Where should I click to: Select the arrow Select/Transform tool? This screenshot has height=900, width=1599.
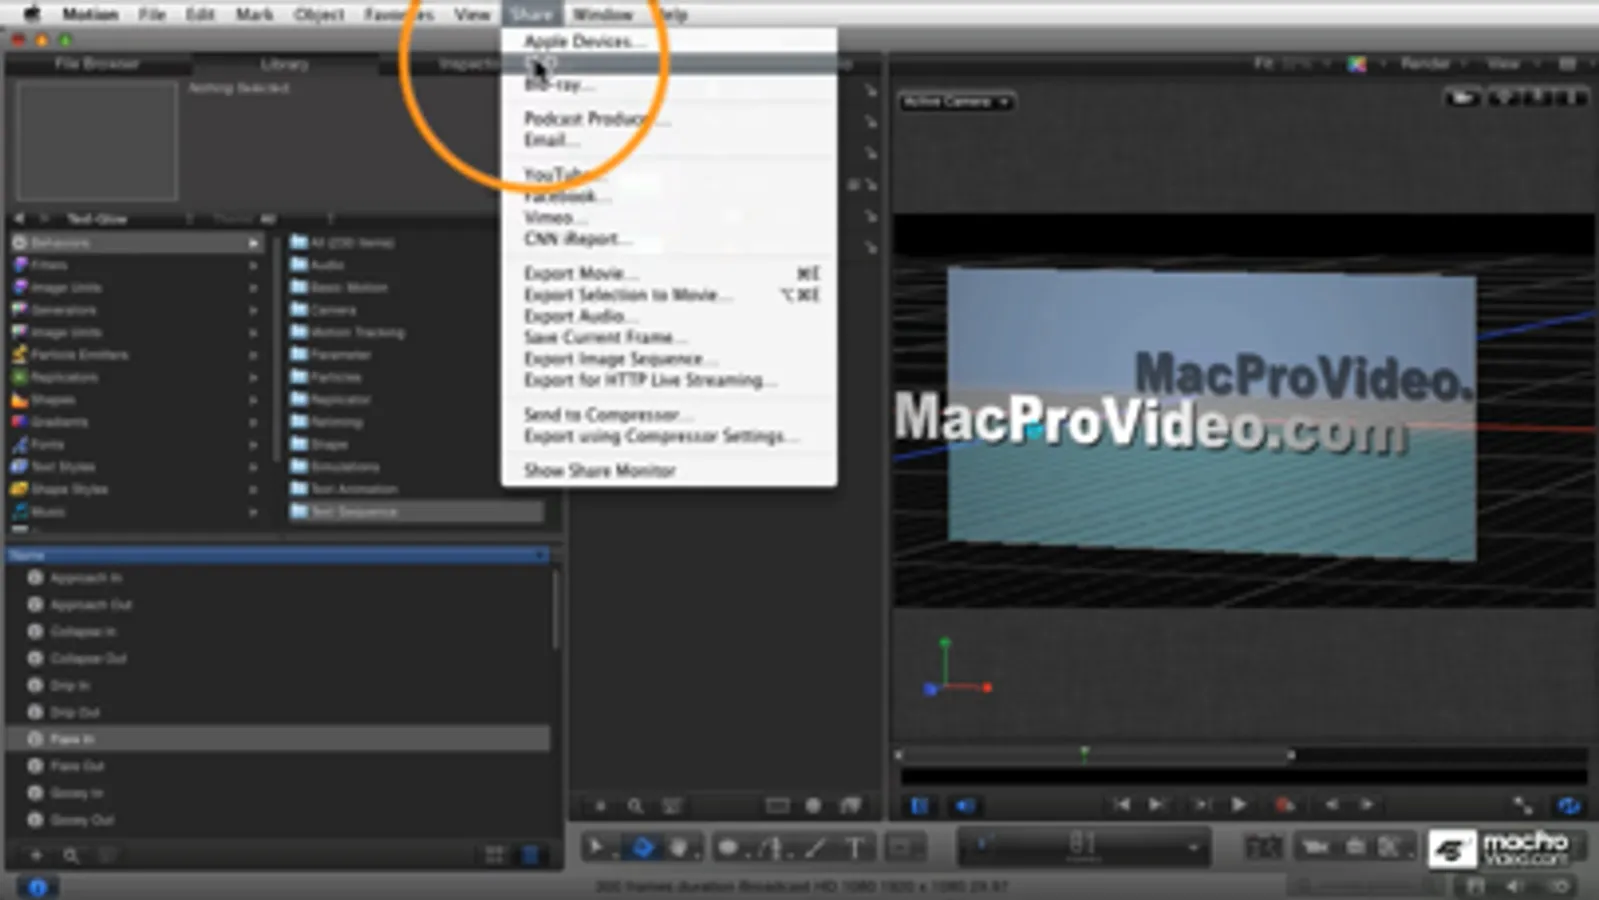point(596,848)
